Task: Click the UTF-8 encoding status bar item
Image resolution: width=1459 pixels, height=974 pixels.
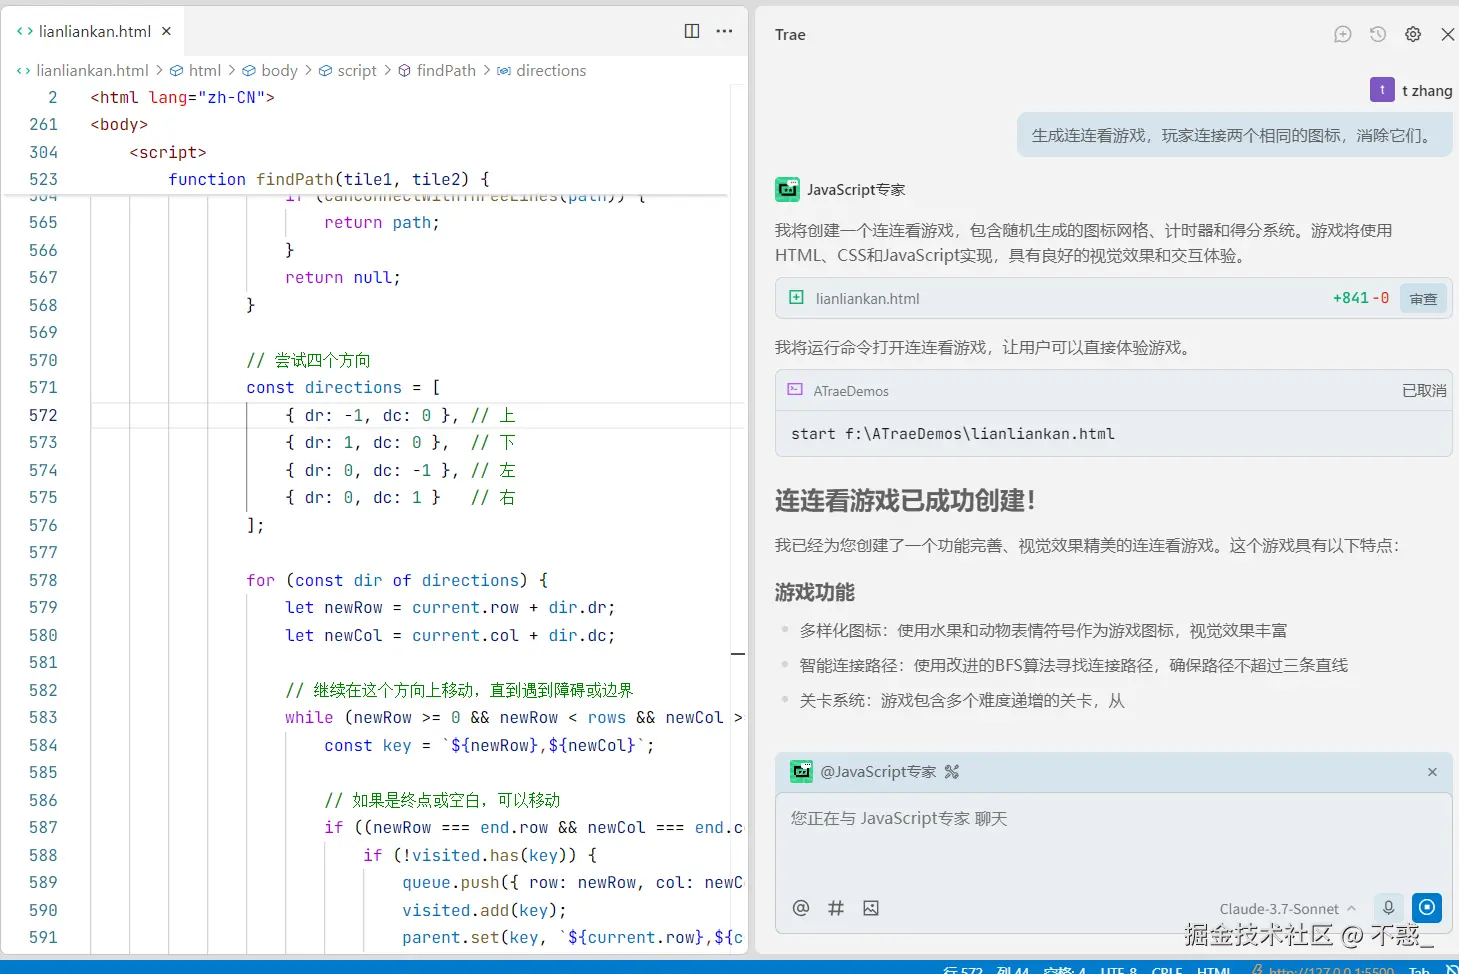Action: [1119, 970]
